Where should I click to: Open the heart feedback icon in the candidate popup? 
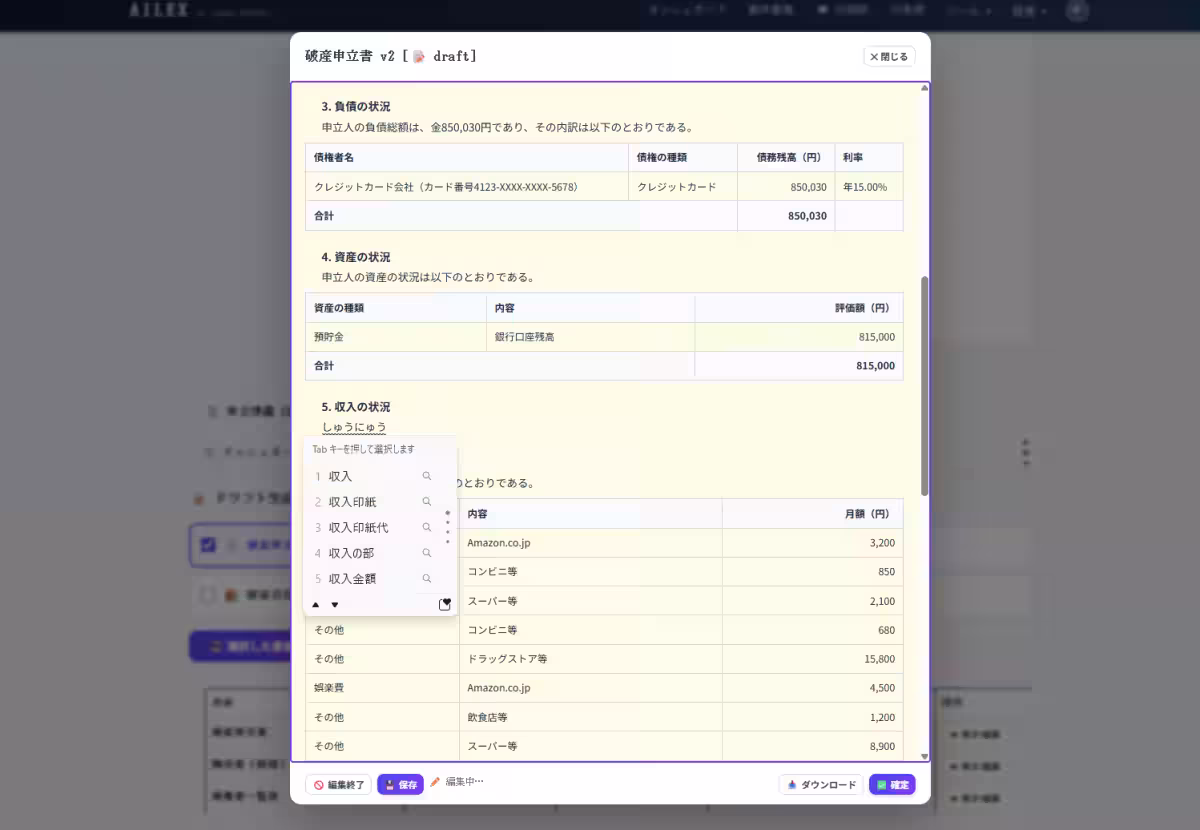445,604
